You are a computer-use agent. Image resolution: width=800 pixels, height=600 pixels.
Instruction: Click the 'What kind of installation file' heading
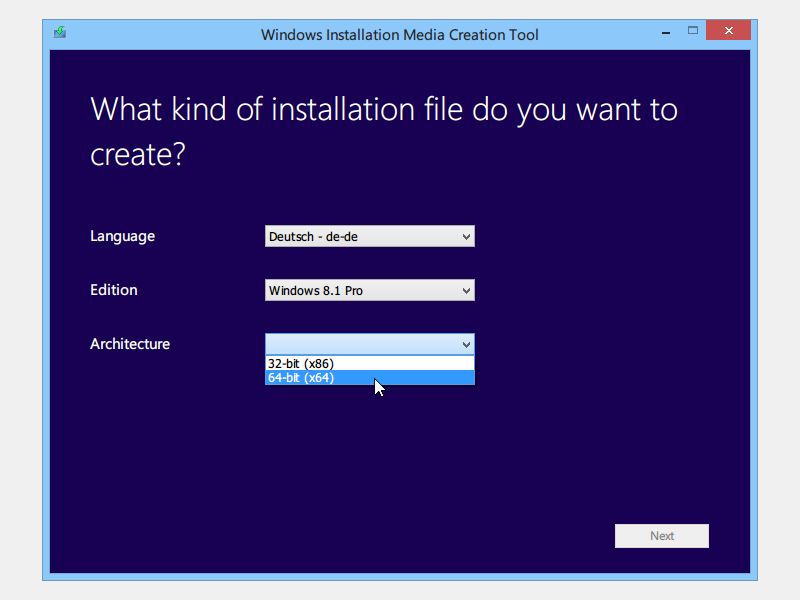(x=384, y=131)
